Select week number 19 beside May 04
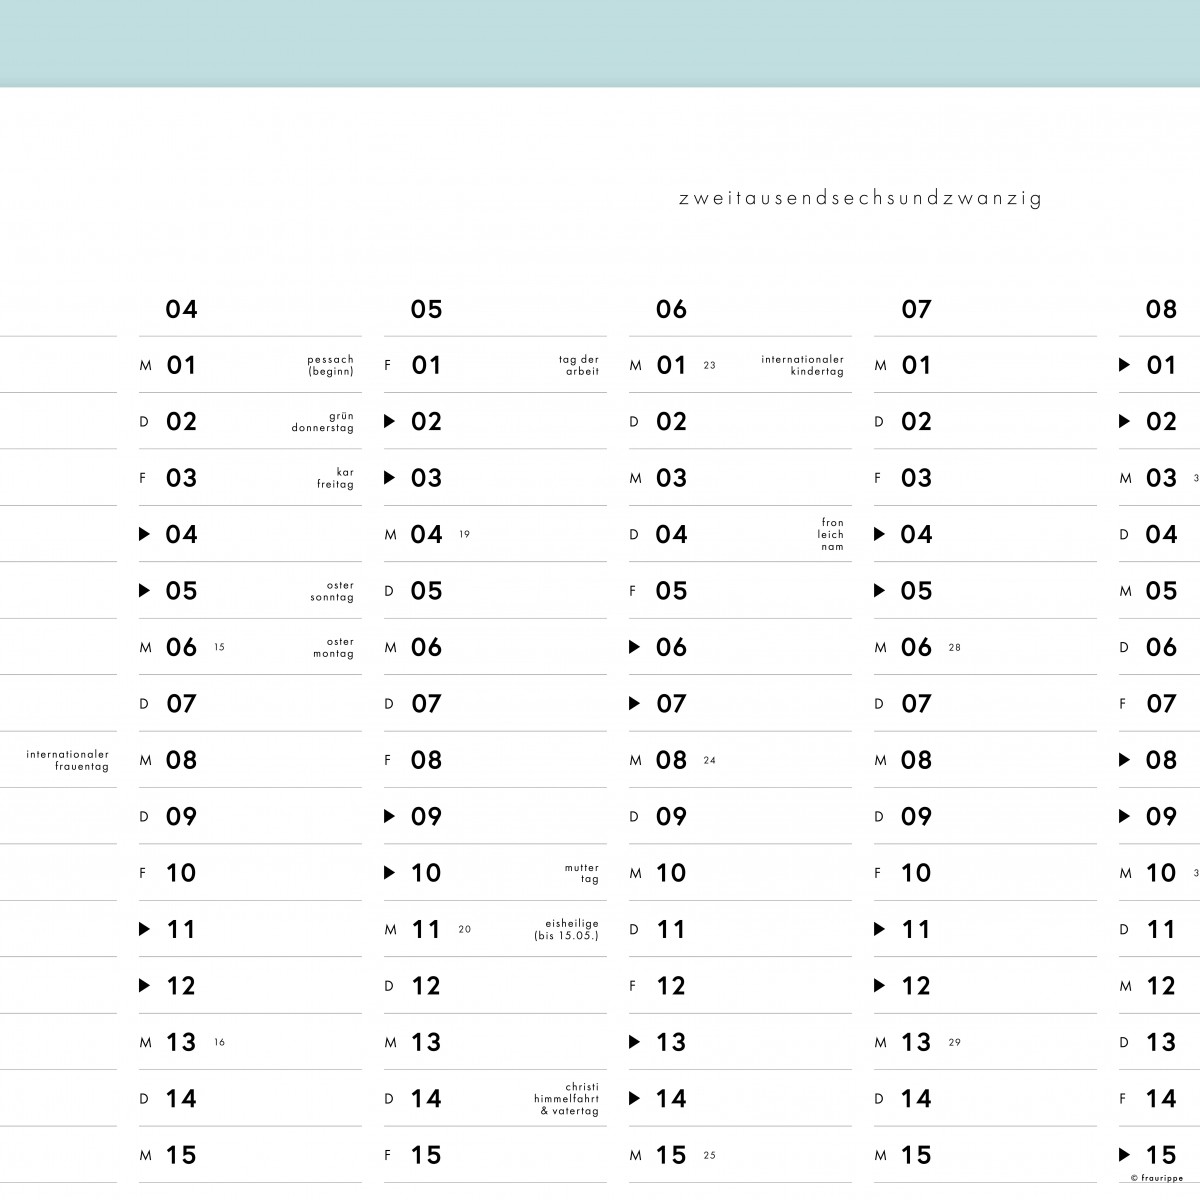This screenshot has width=1200, height=1200. pos(464,534)
